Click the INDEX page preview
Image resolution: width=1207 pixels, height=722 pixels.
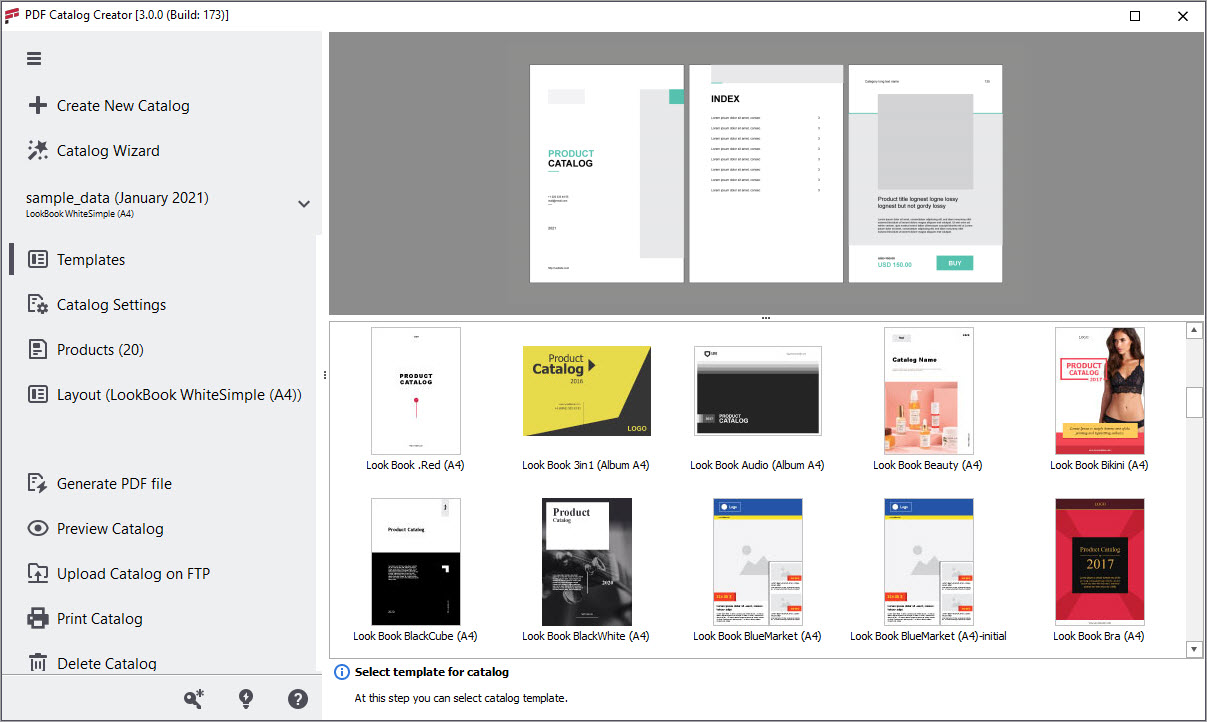(x=766, y=173)
